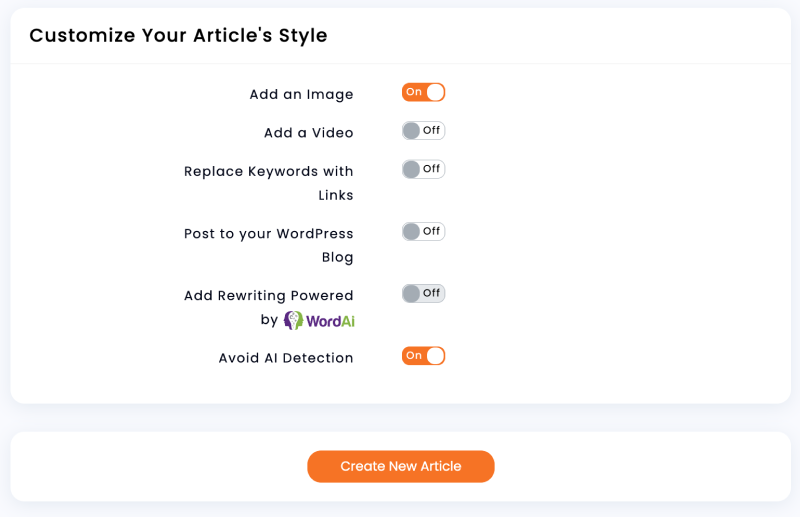Disable the Avoid AI Detection switch
800x517 pixels.
tap(423, 355)
